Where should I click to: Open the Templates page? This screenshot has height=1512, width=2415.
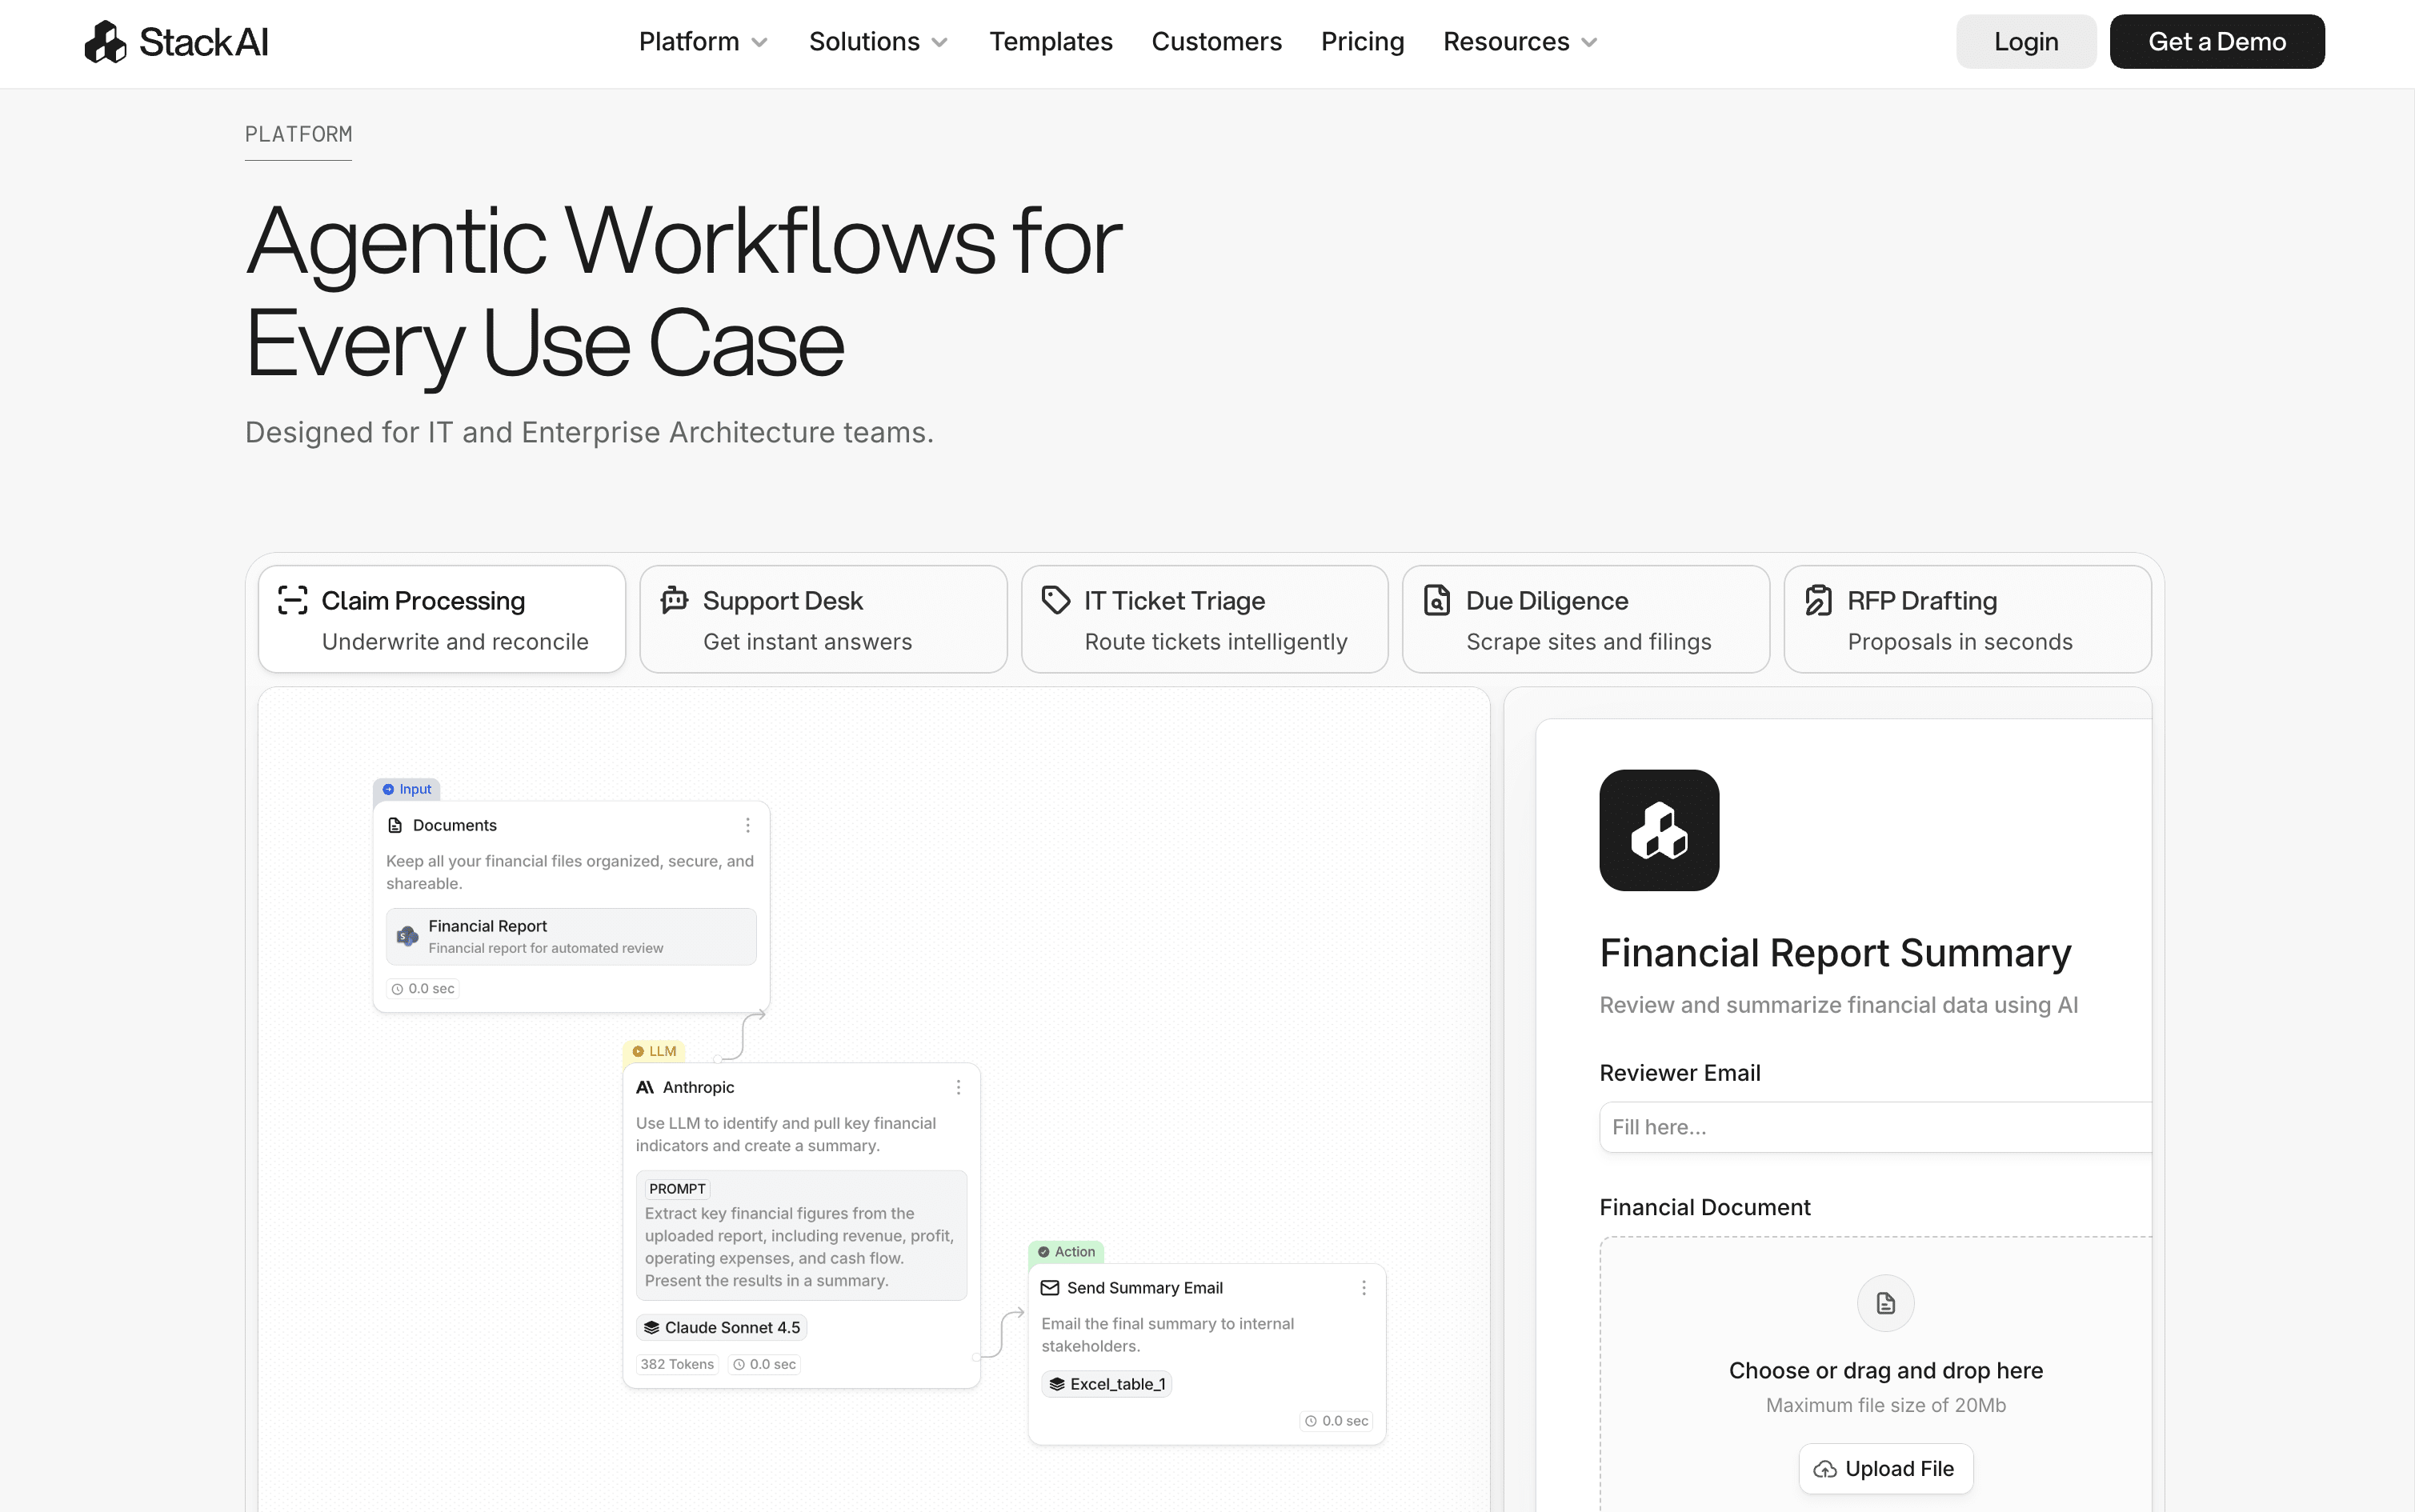click(x=1051, y=42)
